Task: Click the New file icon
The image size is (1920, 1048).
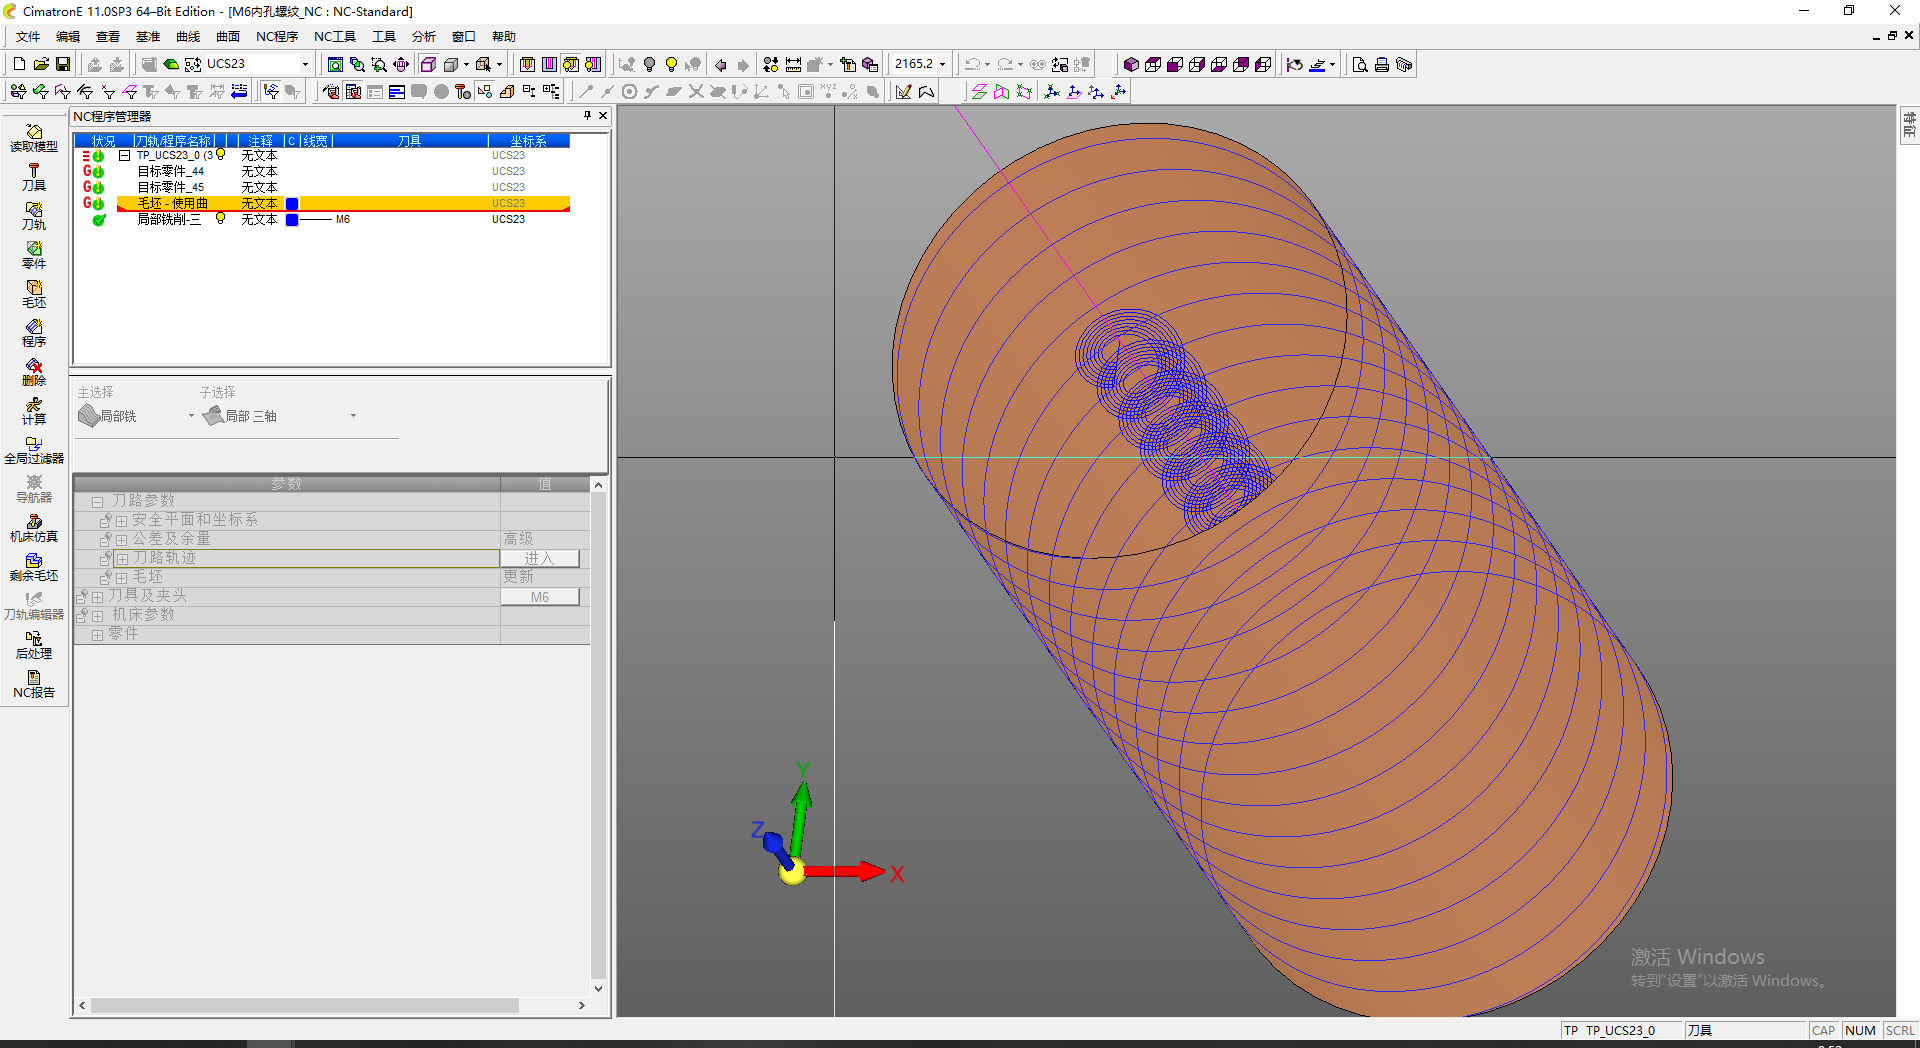Action: coord(19,64)
